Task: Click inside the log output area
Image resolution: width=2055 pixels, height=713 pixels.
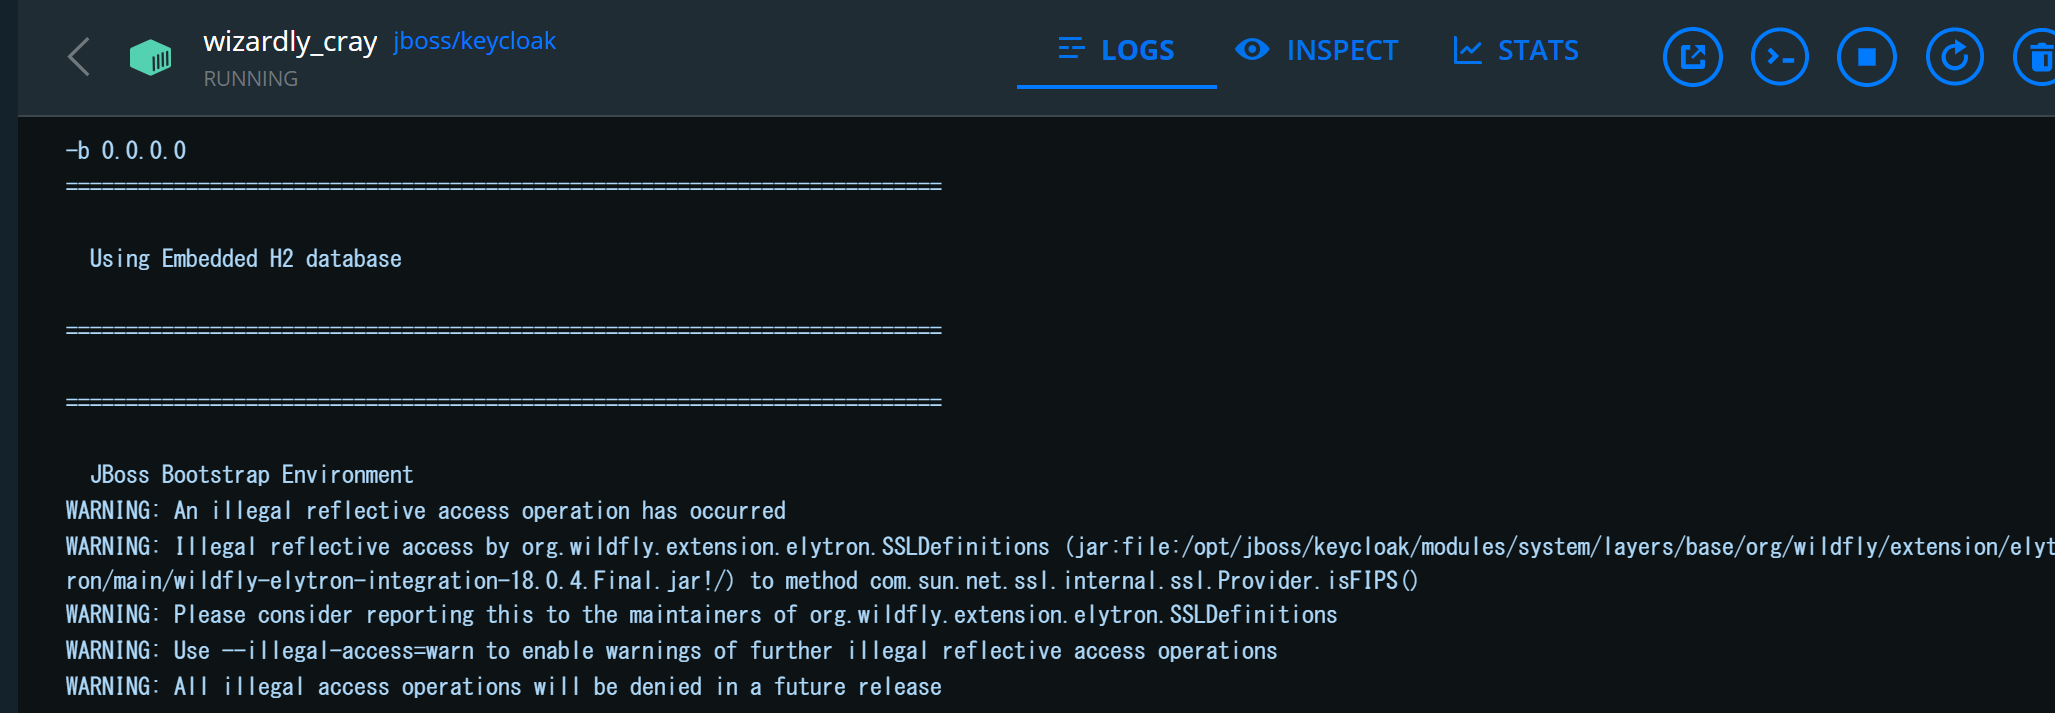Action: tap(1000, 400)
